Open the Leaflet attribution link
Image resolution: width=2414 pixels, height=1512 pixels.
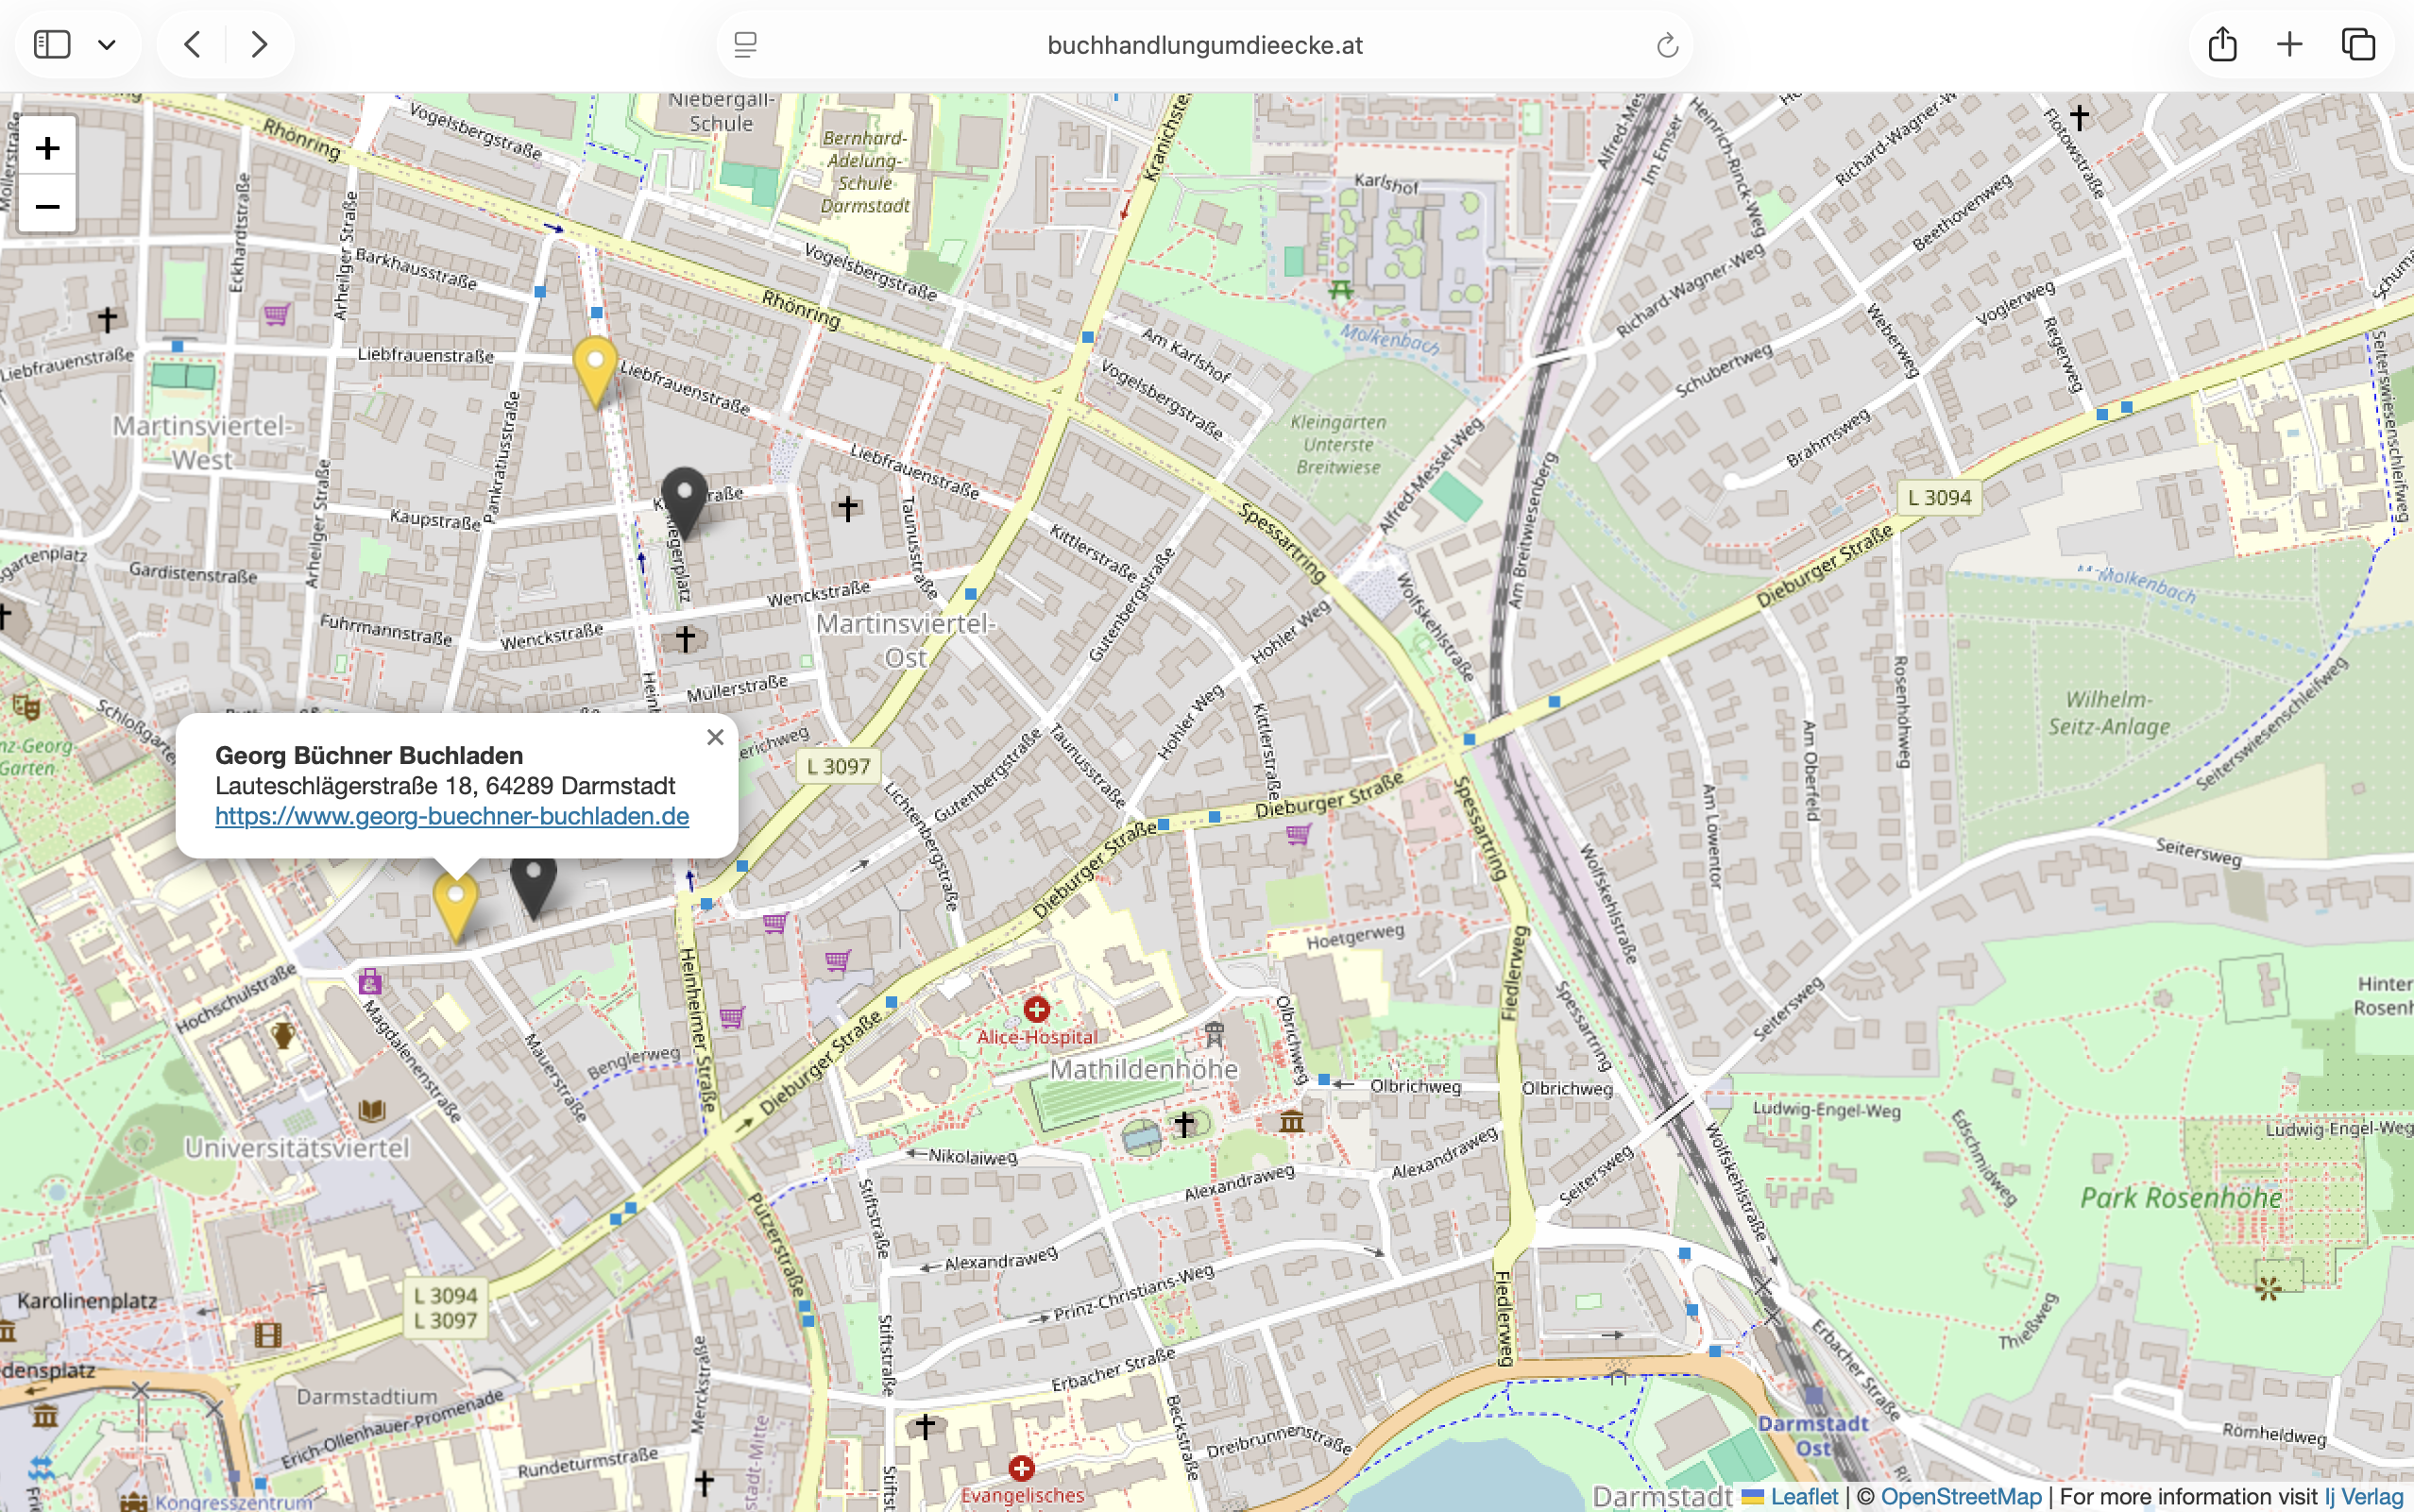pos(1803,1496)
